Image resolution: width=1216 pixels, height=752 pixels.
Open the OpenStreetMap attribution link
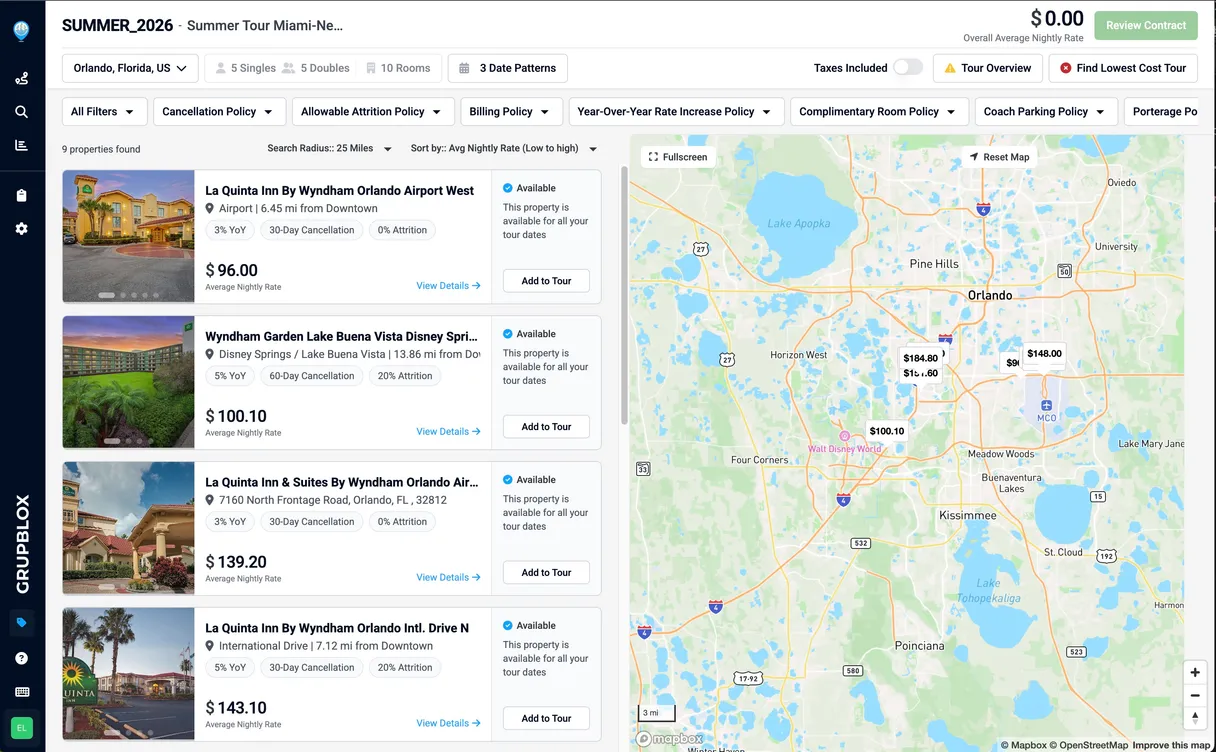1091,745
